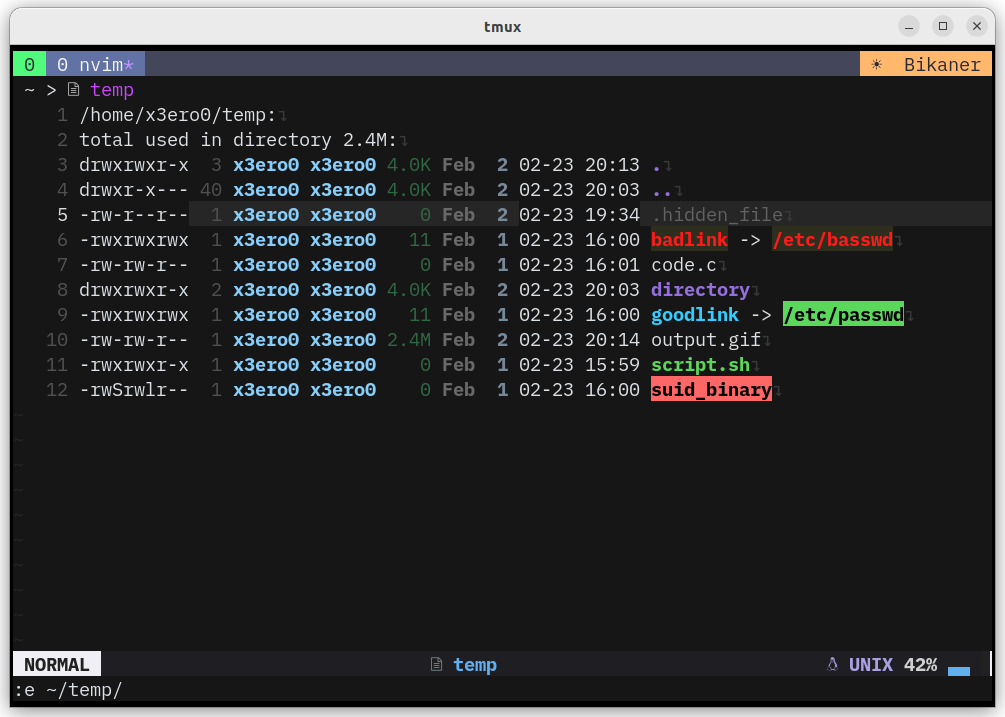Select the tmux session 0 indicator
This screenshot has width=1005, height=717.
pyautogui.click(x=29, y=65)
